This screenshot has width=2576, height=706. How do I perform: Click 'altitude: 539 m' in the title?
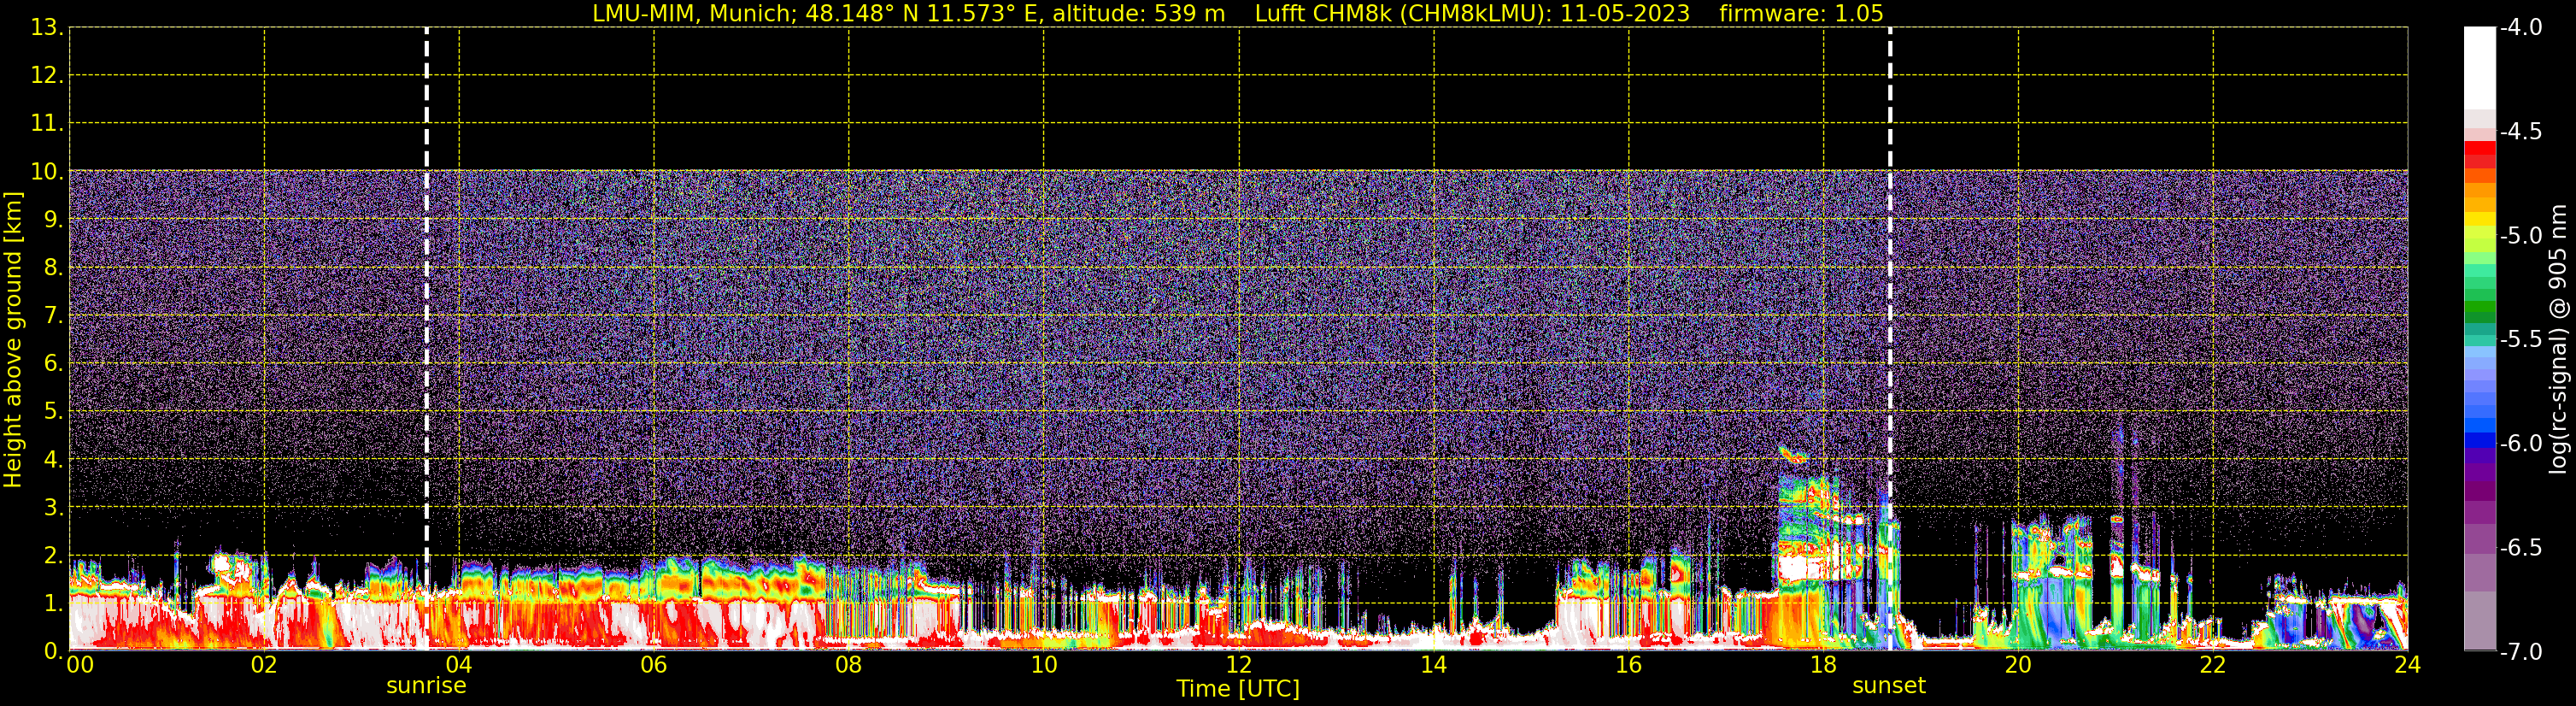click(x=1138, y=14)
